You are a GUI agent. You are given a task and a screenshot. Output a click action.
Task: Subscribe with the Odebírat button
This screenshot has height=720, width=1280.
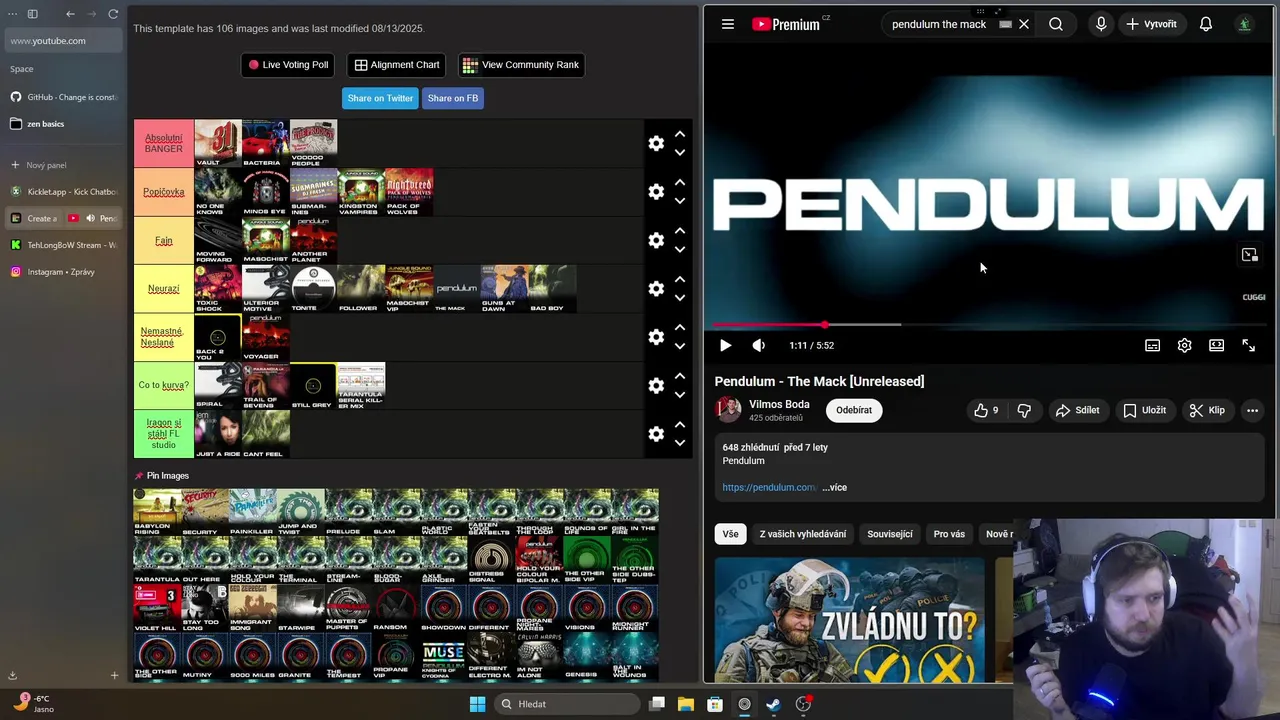tap(854, 410)
